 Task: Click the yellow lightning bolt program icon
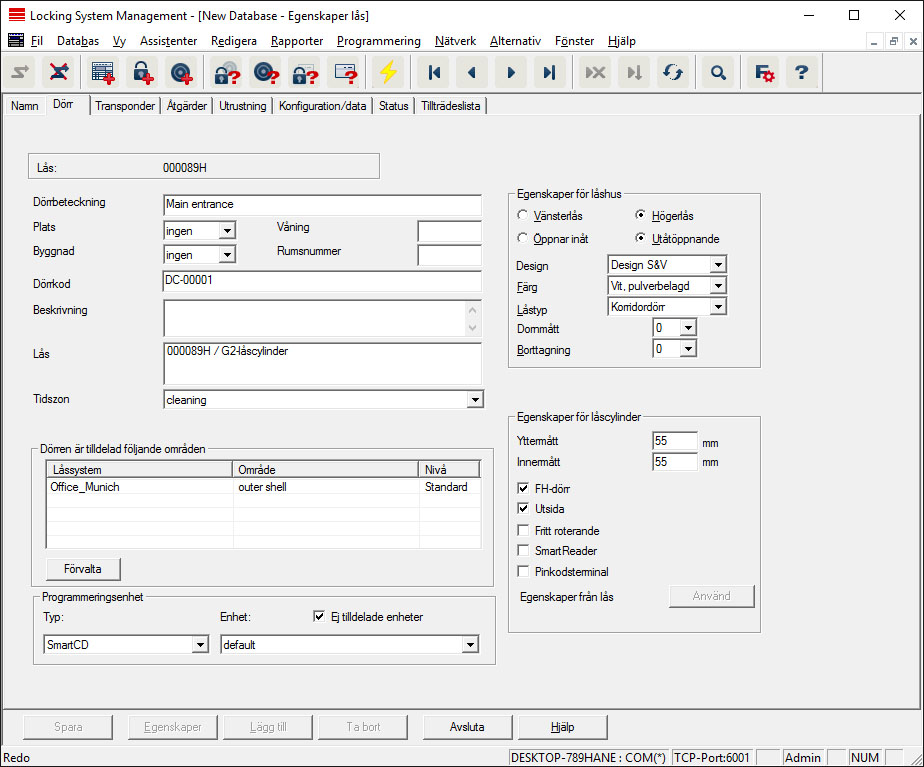tap(386, 73)
